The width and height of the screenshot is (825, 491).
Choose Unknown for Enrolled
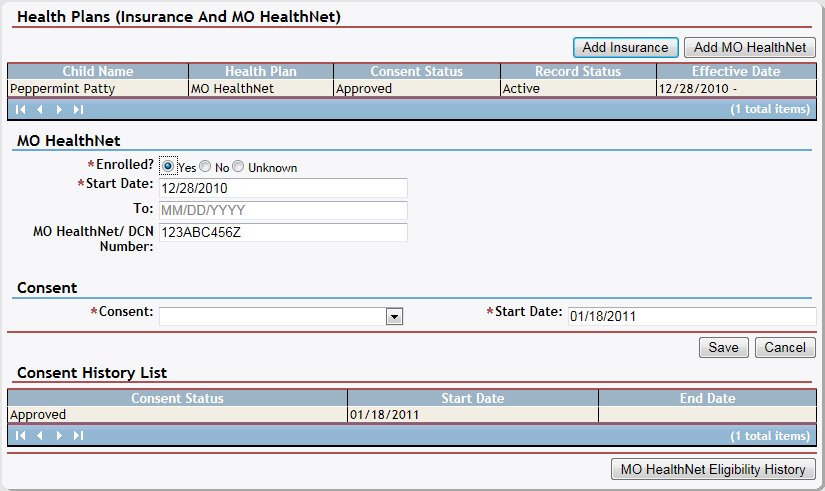(239, 167)
